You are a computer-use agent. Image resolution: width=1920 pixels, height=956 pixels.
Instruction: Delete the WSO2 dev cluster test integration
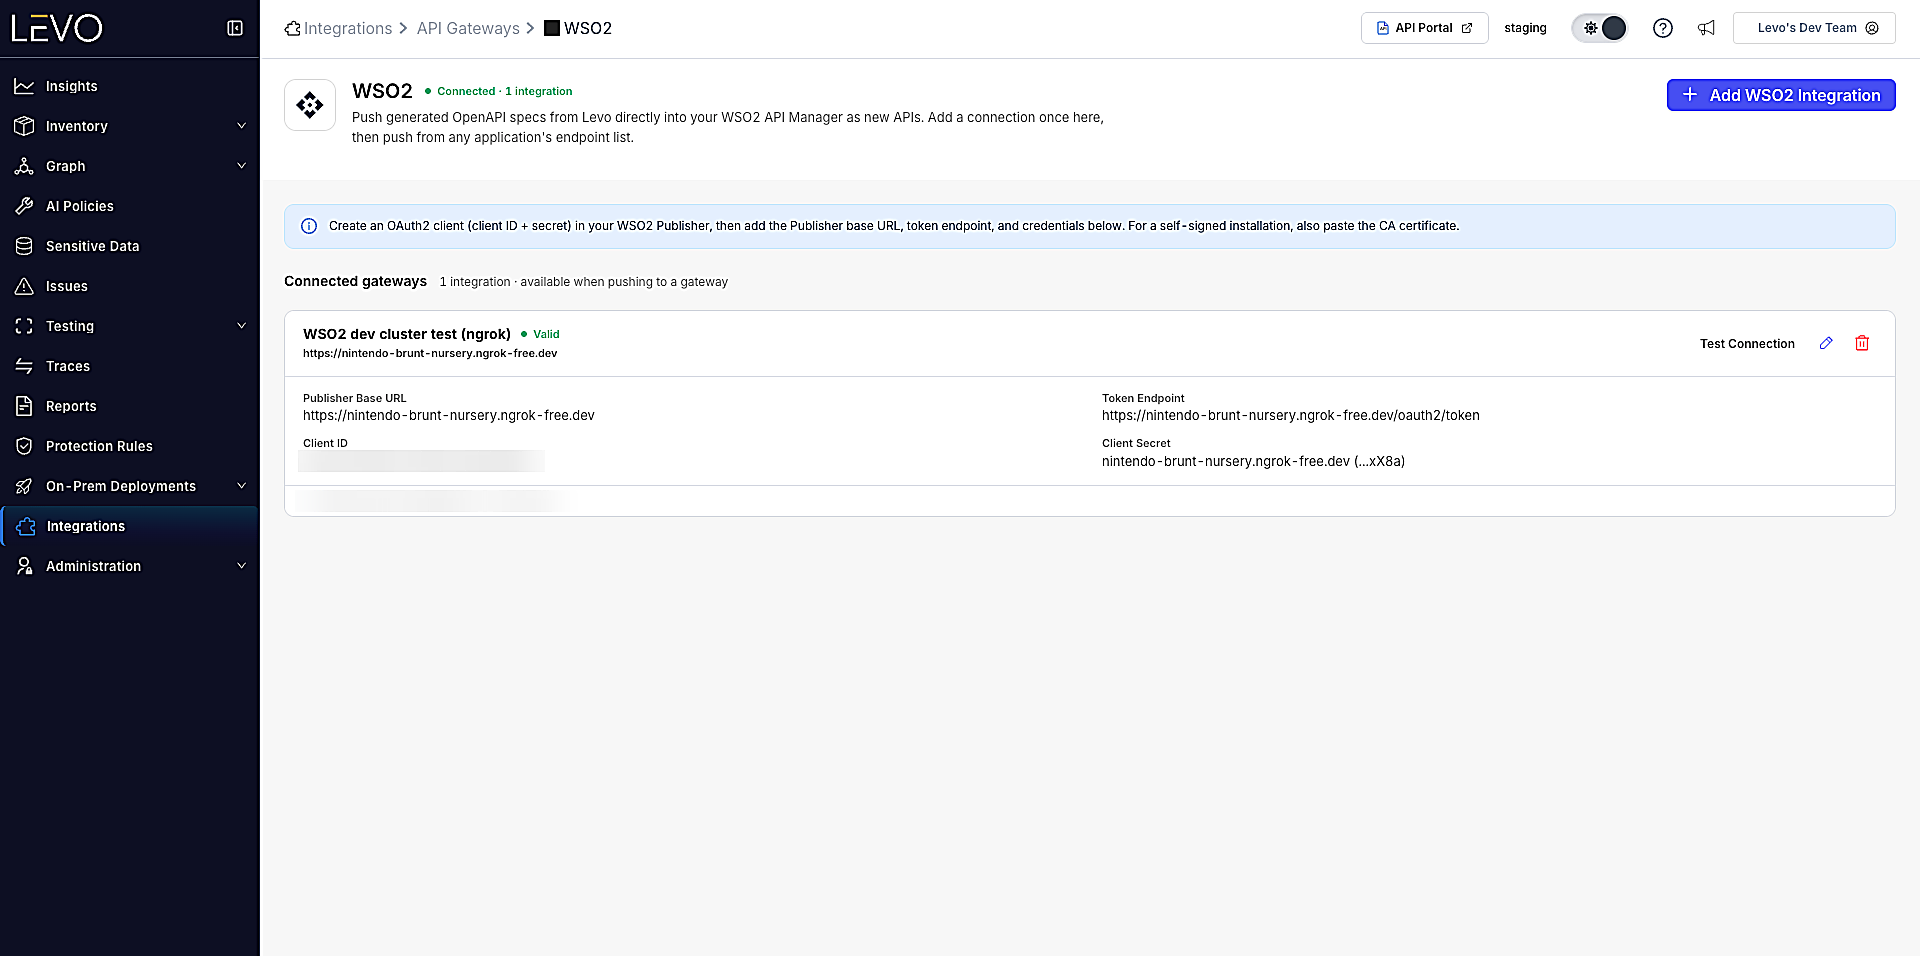point(1862,343)
